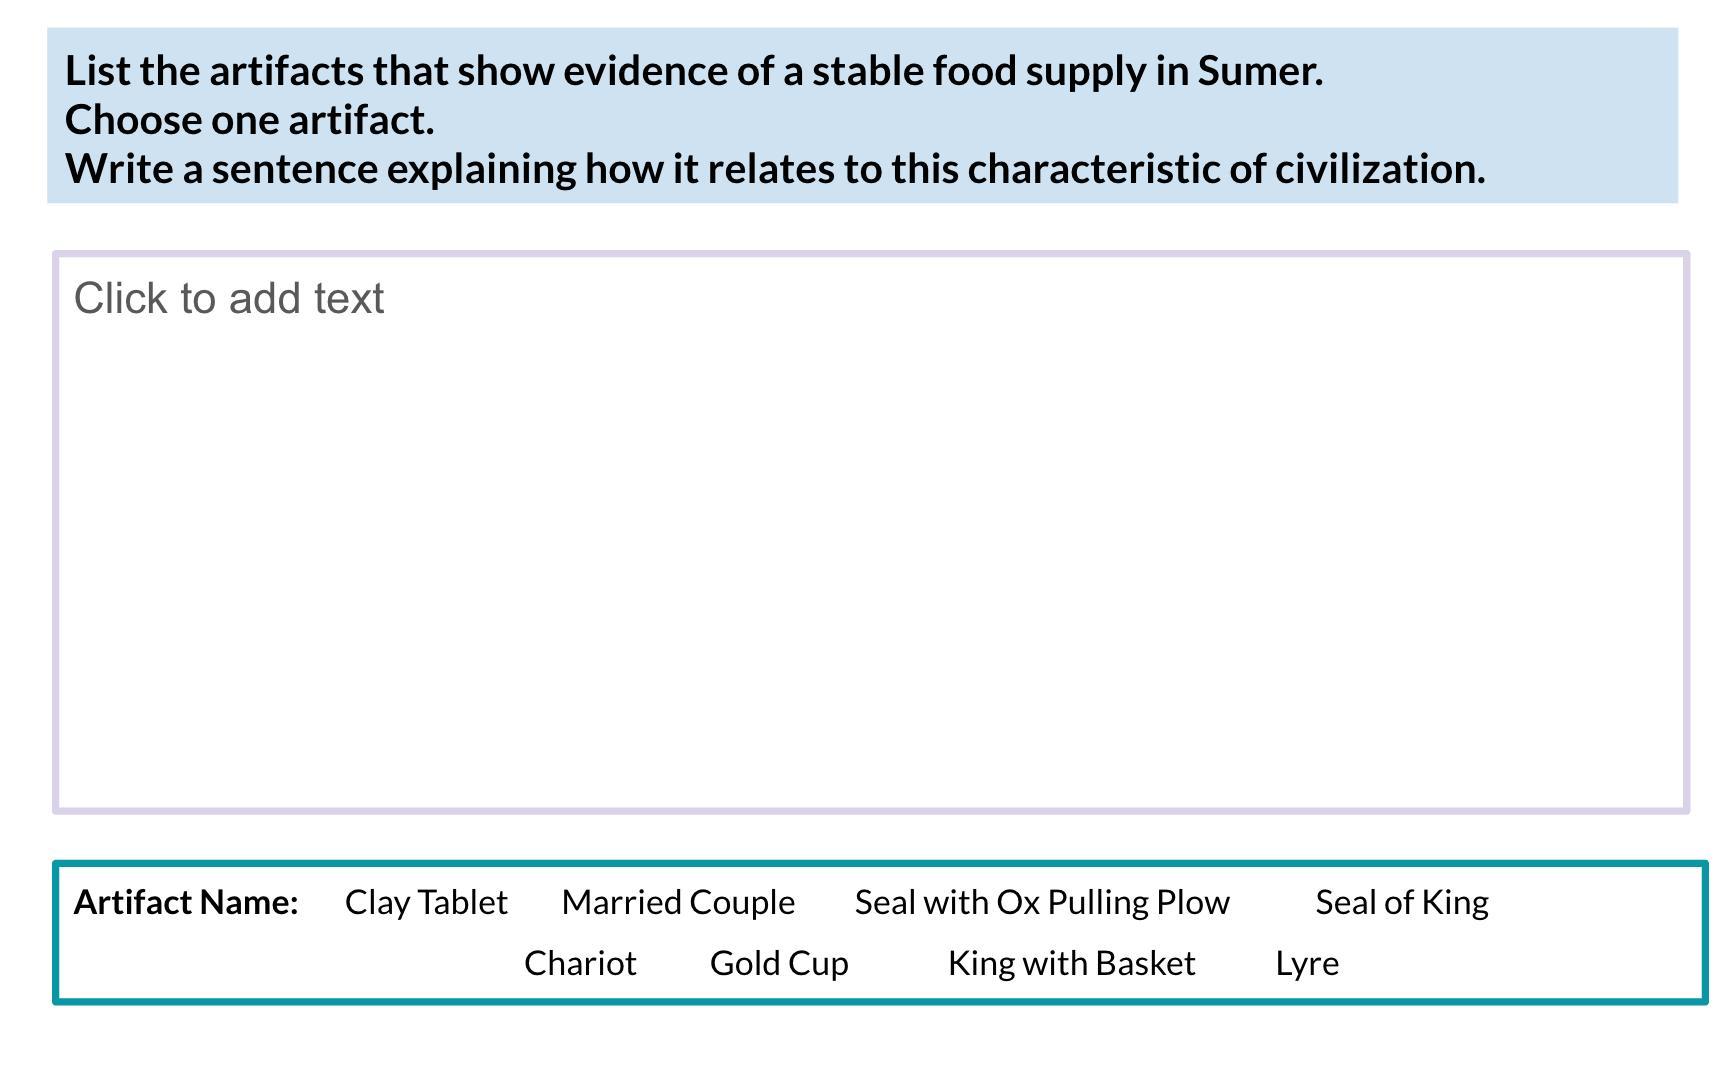Click the Chariot artifact name

580,963
